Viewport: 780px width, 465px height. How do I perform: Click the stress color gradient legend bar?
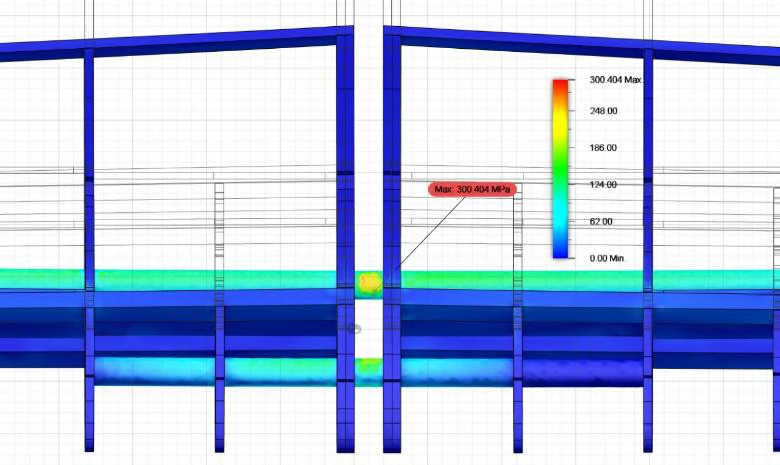coord(561,169)
